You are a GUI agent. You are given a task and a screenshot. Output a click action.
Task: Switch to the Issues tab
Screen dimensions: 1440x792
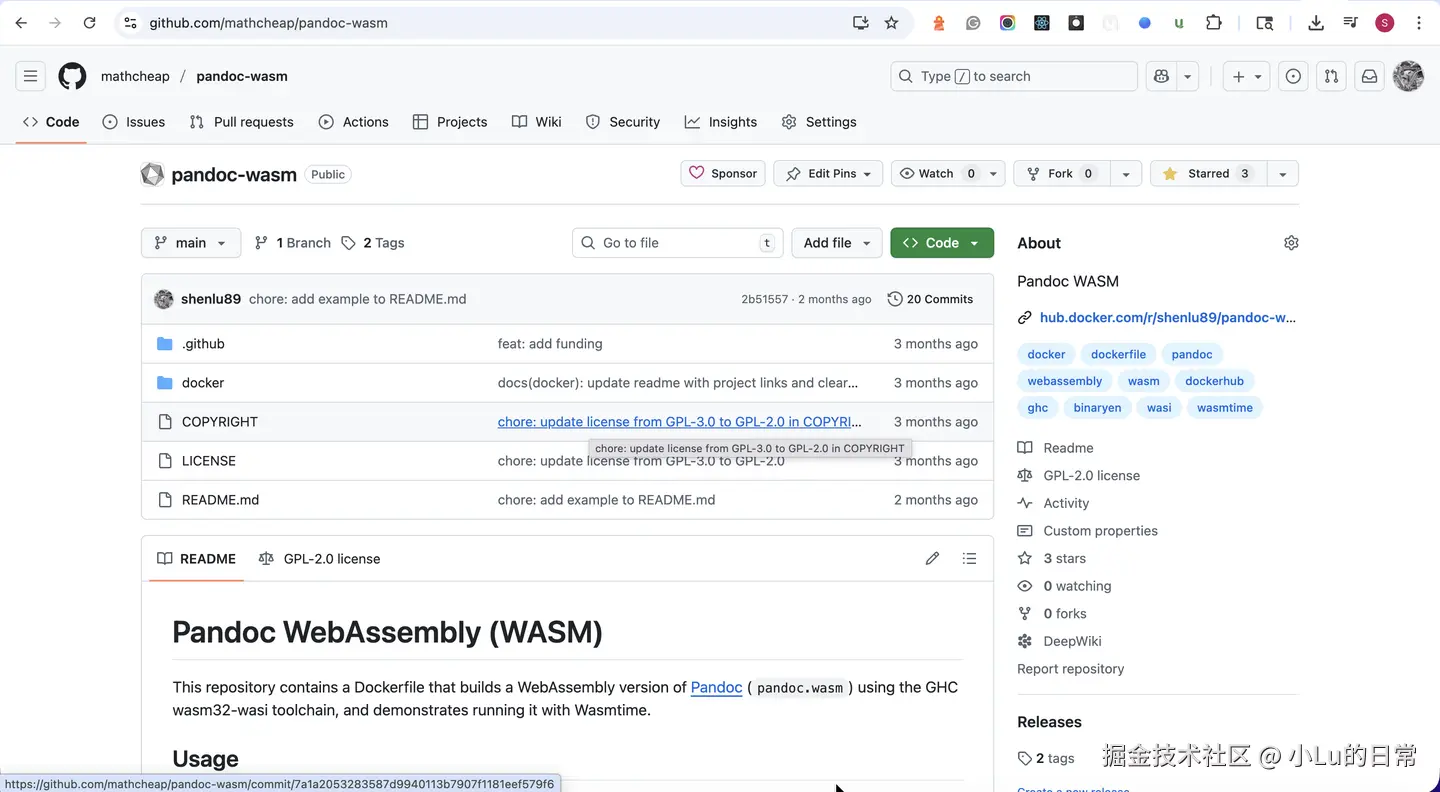(x=134, y=122)
